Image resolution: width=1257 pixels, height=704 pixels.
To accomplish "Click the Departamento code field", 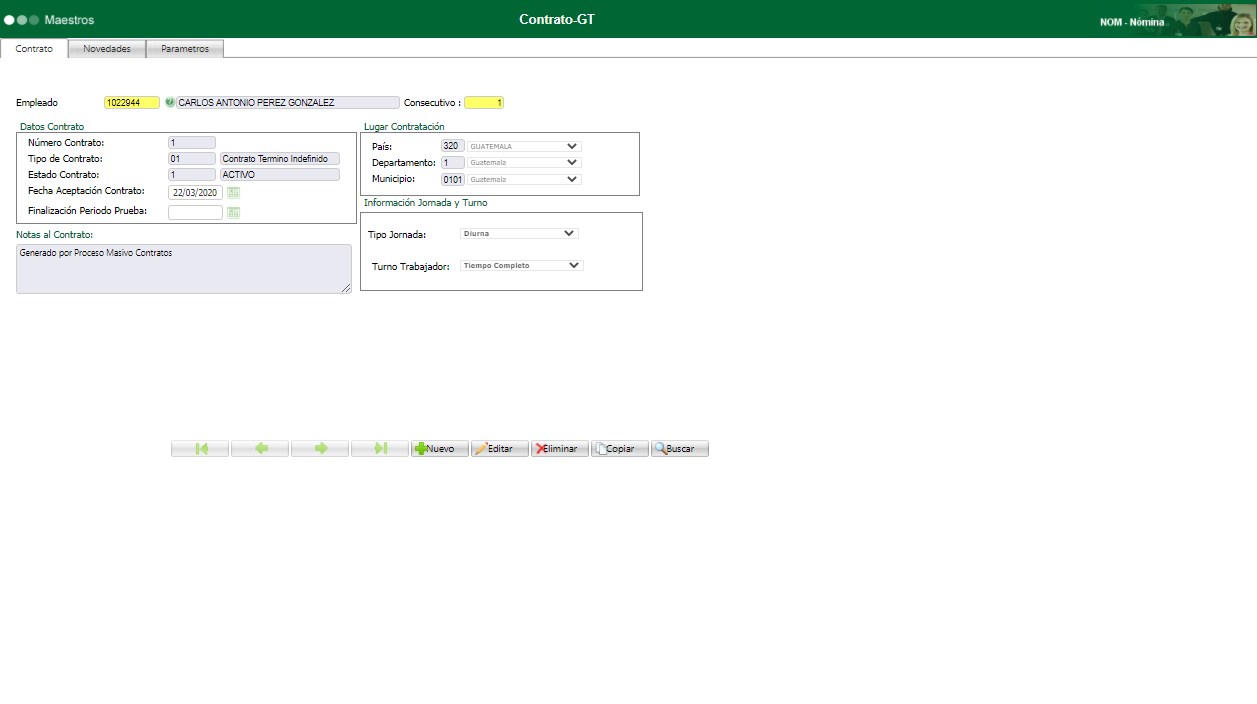I will click(x=453, y=162).
